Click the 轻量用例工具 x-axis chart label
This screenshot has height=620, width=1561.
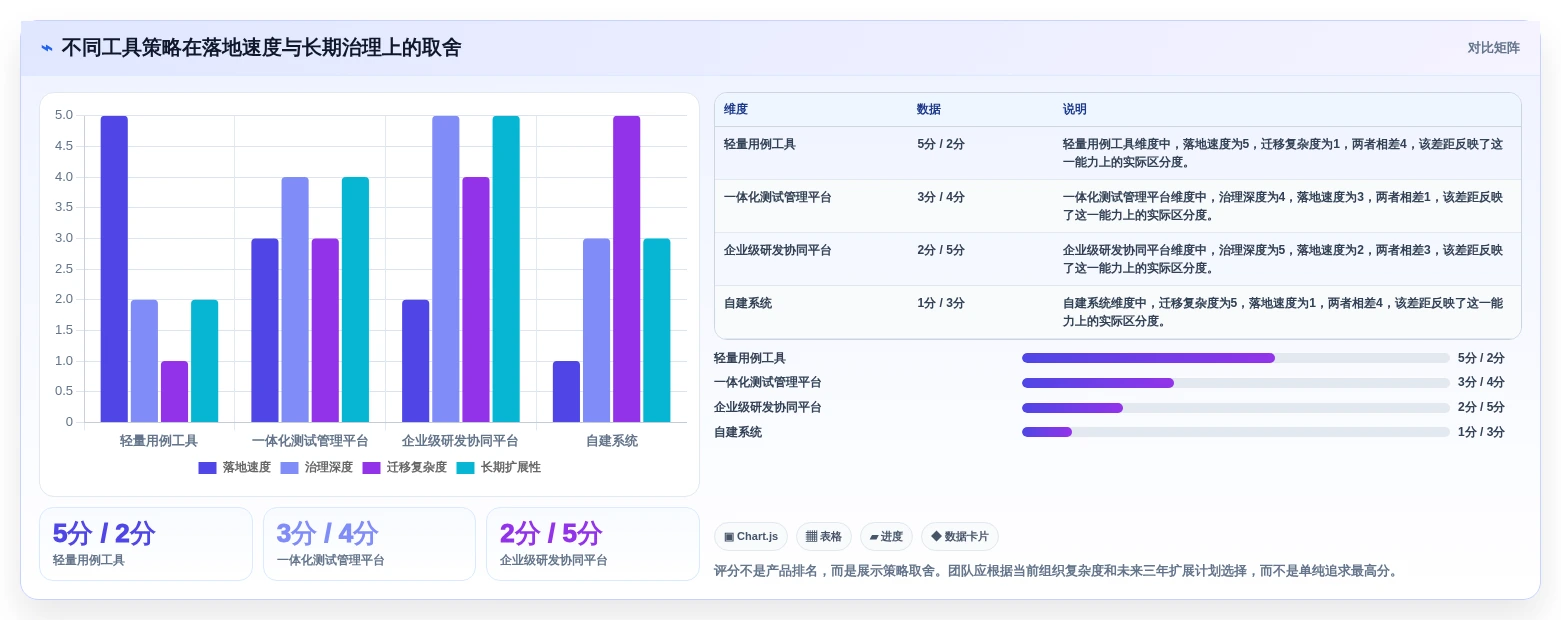(159, 441)
